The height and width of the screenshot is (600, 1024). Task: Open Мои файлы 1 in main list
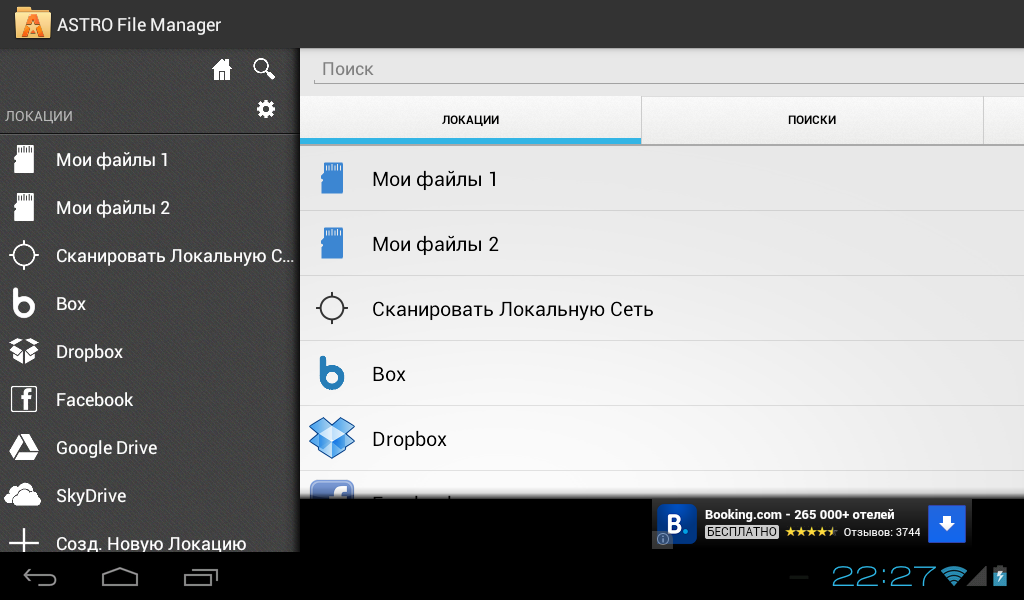point(662,178)
